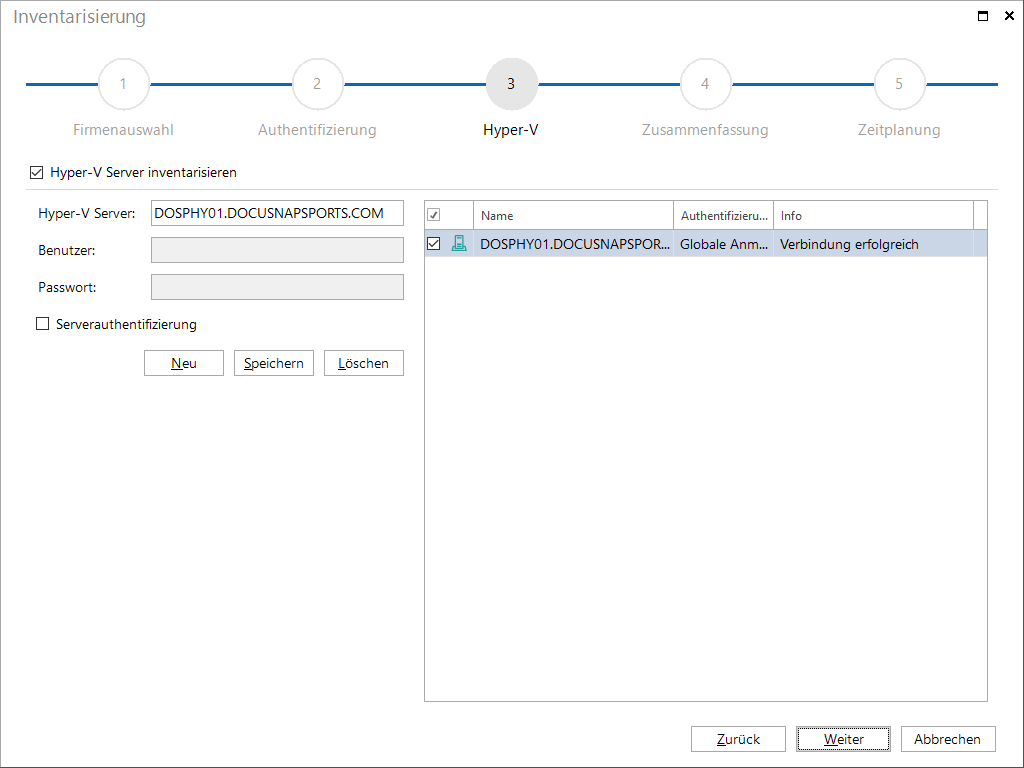Sort by the Authentifizierung column header

pyautogui.click(x=724, y=216)
